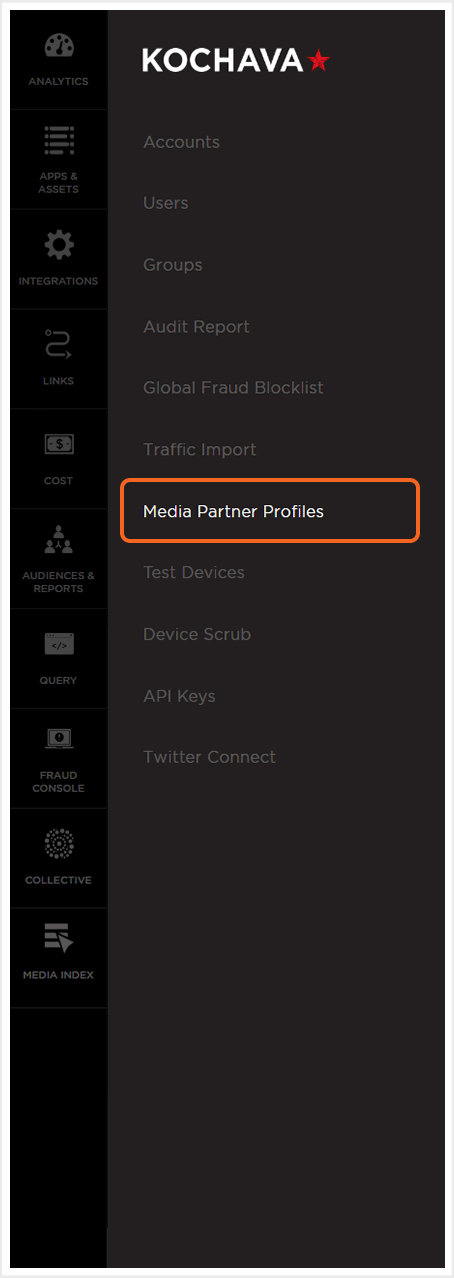The image size is (454, 1278).
Task: Go to the Links icon
Action: 58,346
